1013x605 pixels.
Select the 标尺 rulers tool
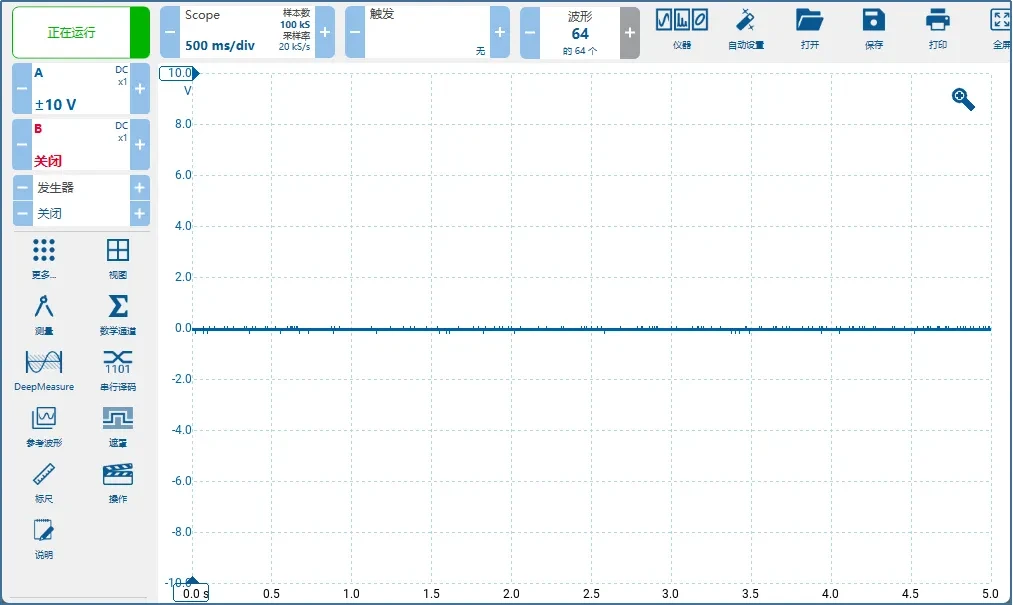pyautogui.click(x=43, y=481)
